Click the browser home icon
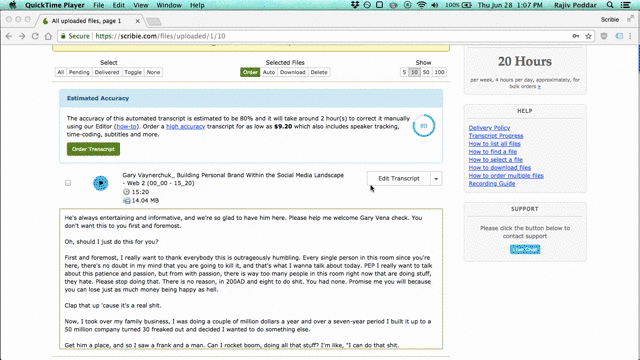The image size is (640, 360). pyautogui.click(x=48, y=36)
